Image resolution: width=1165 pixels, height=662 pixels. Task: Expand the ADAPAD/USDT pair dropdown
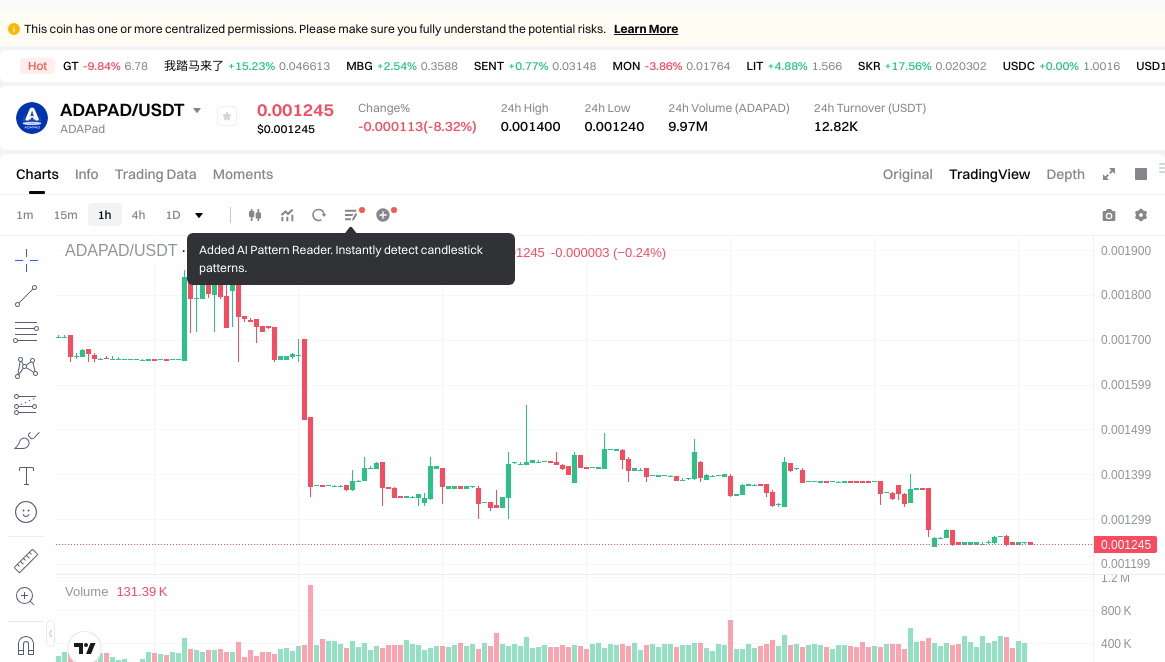[197, 111]
